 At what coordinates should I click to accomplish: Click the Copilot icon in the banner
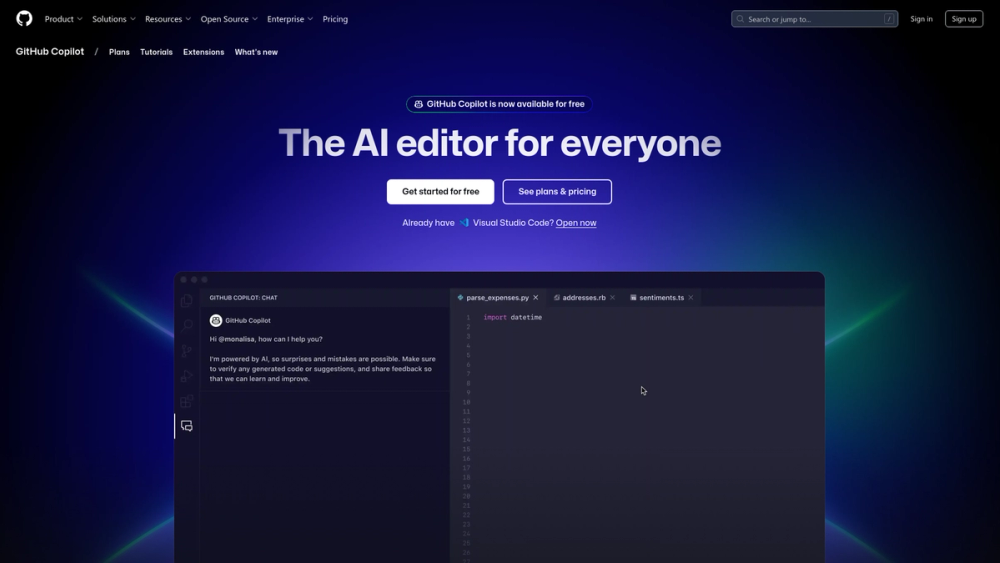pos(418,104)
